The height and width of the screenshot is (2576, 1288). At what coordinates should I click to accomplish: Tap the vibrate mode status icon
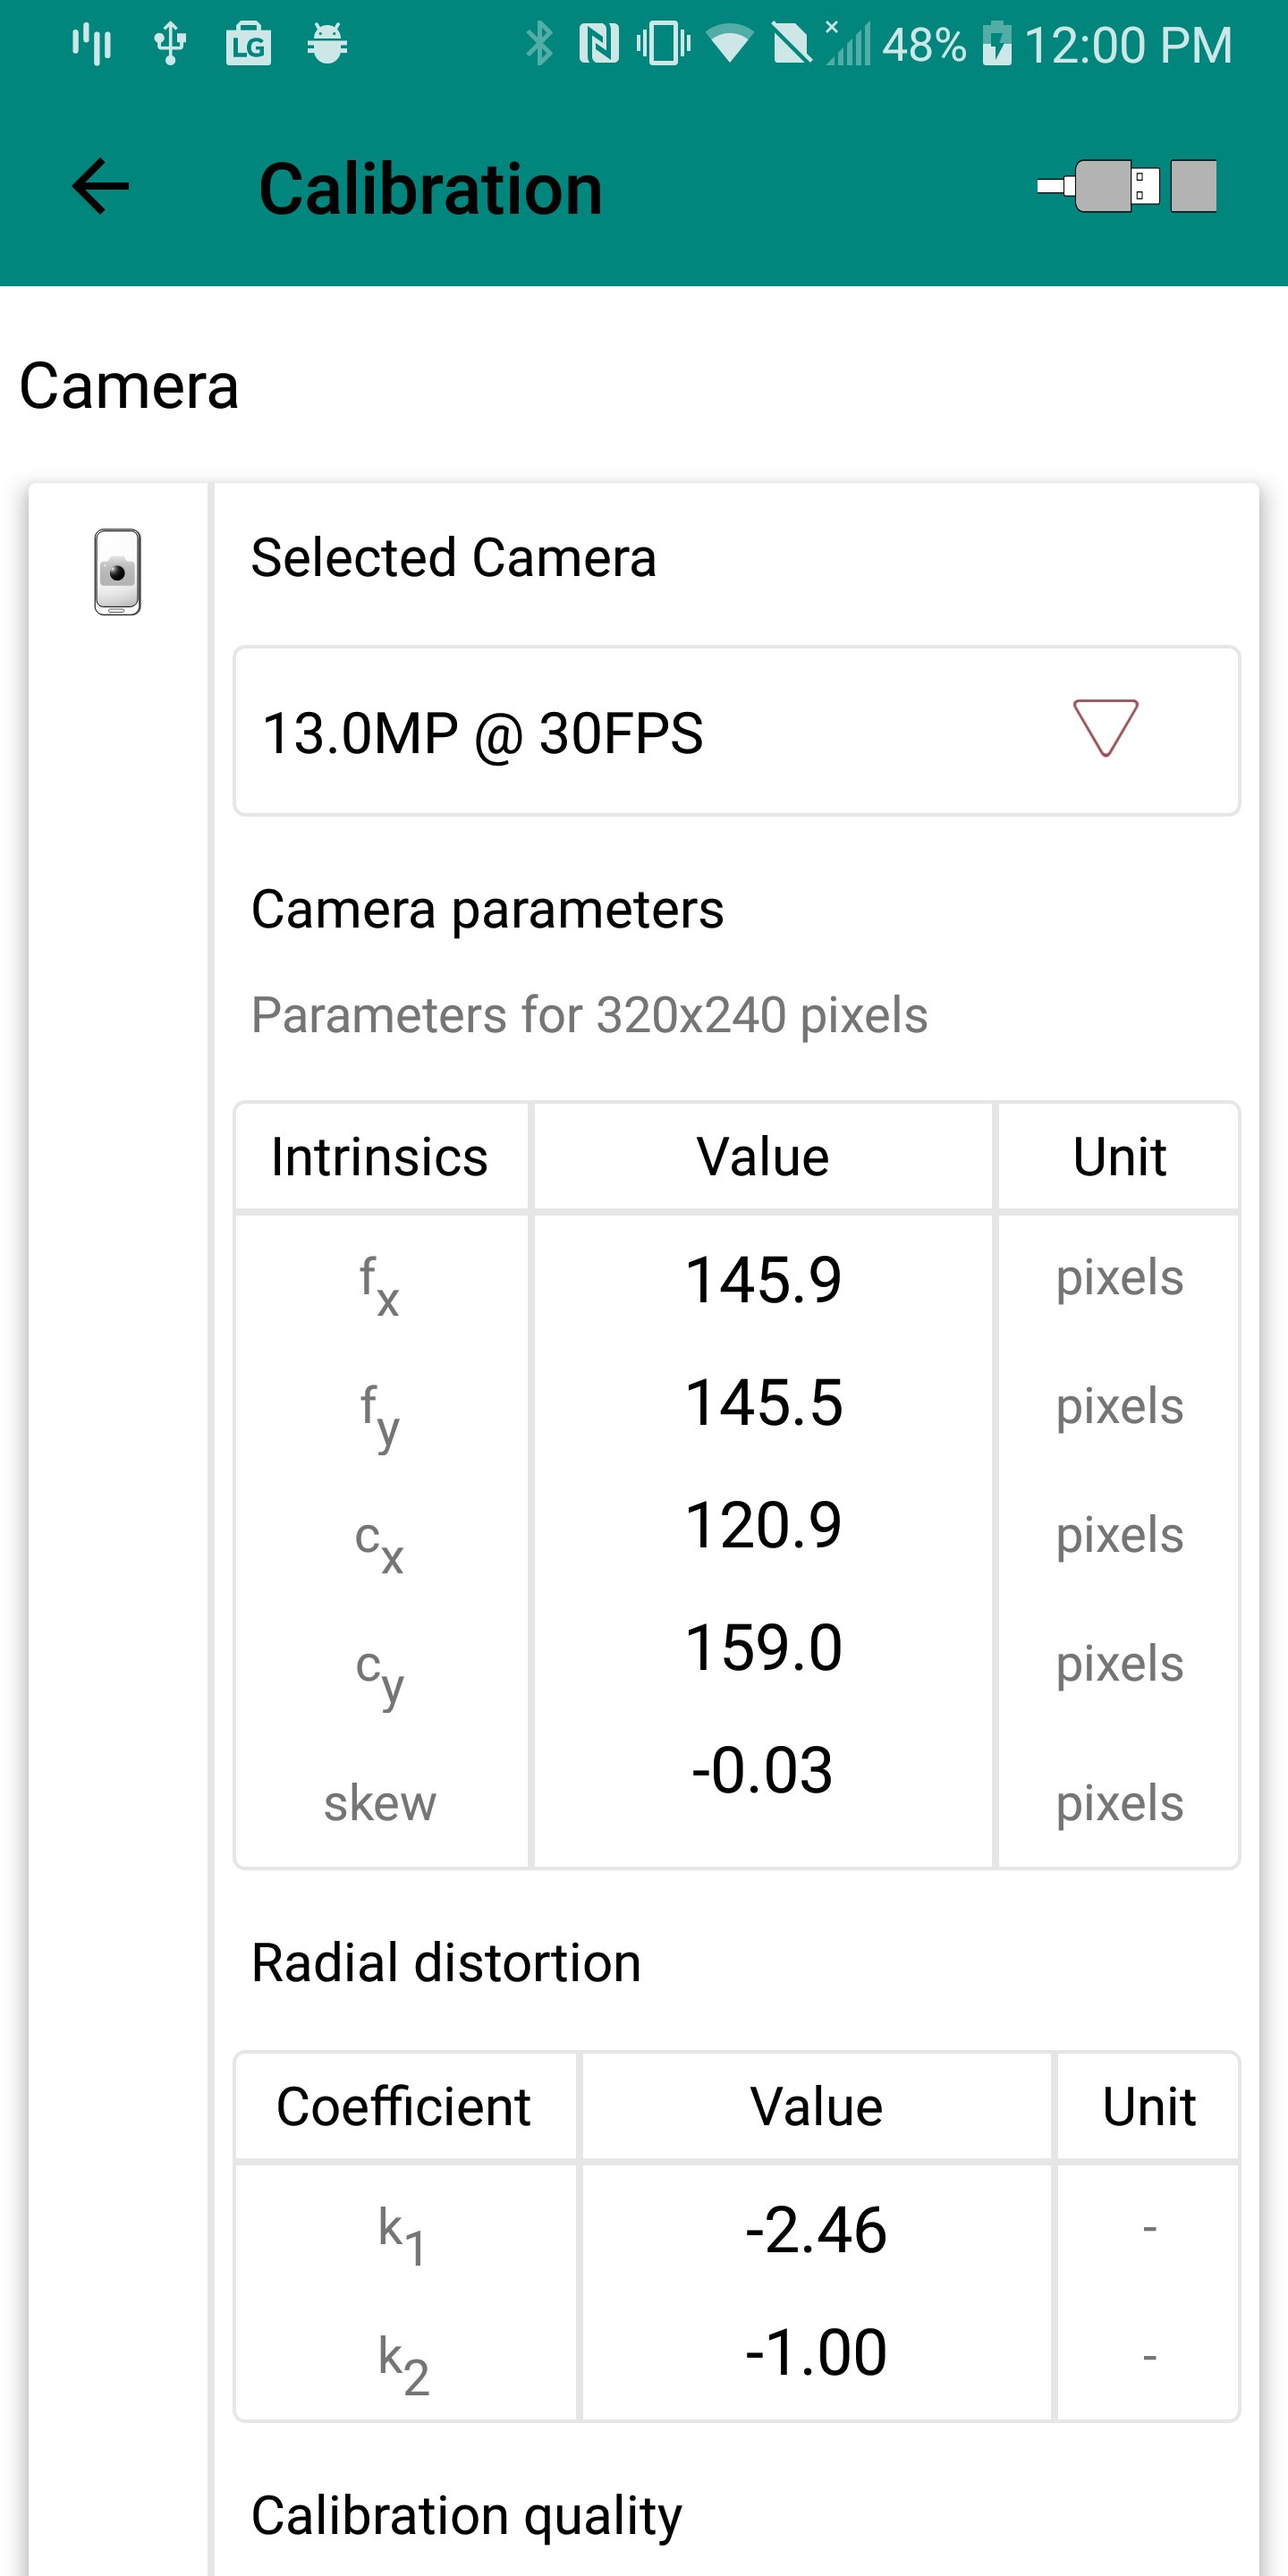pyautogui.click(x=663, y=44)
